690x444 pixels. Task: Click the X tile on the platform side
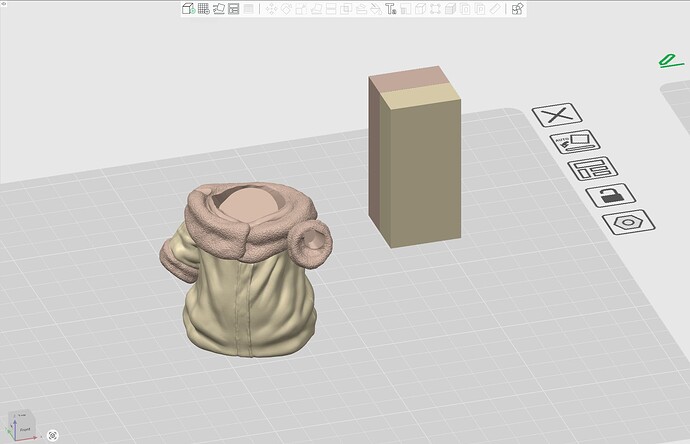click(x=557, y=115)
